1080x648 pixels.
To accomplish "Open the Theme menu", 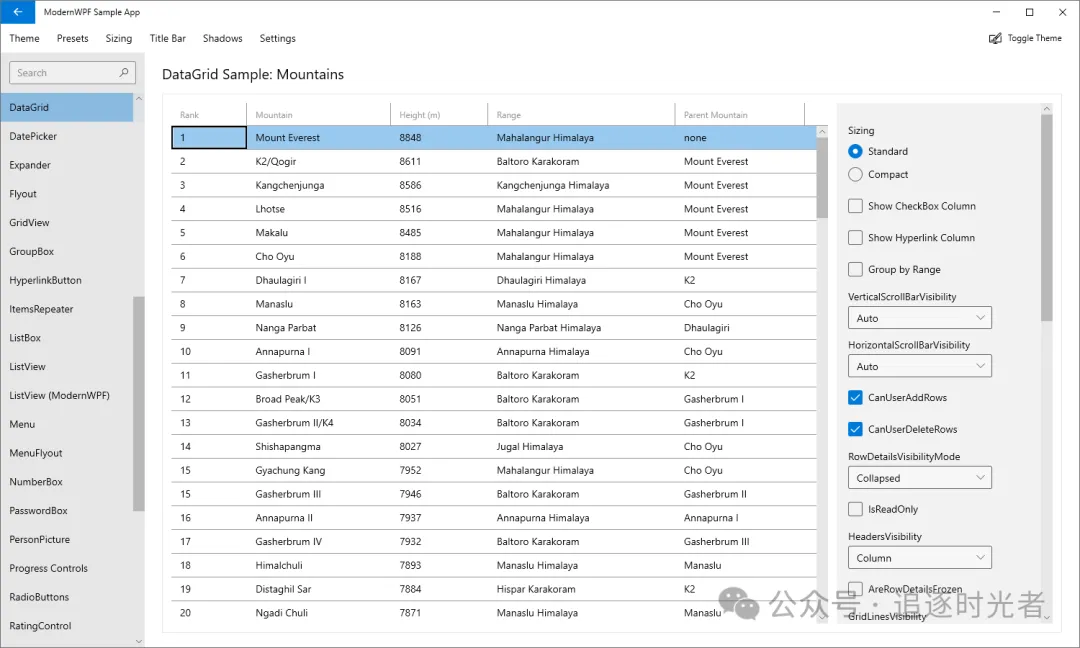I will [x=24, y=38].
